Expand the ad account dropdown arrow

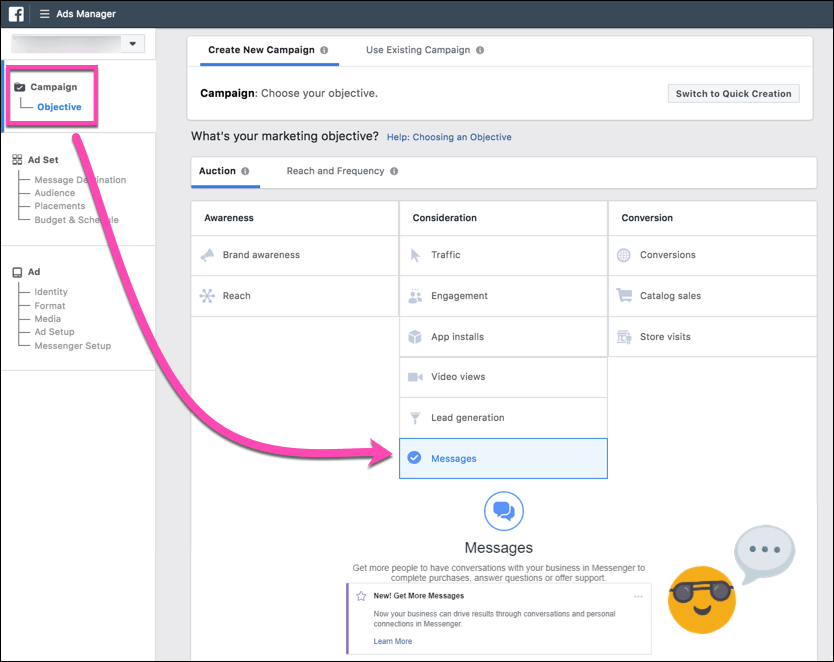point(132,44)
